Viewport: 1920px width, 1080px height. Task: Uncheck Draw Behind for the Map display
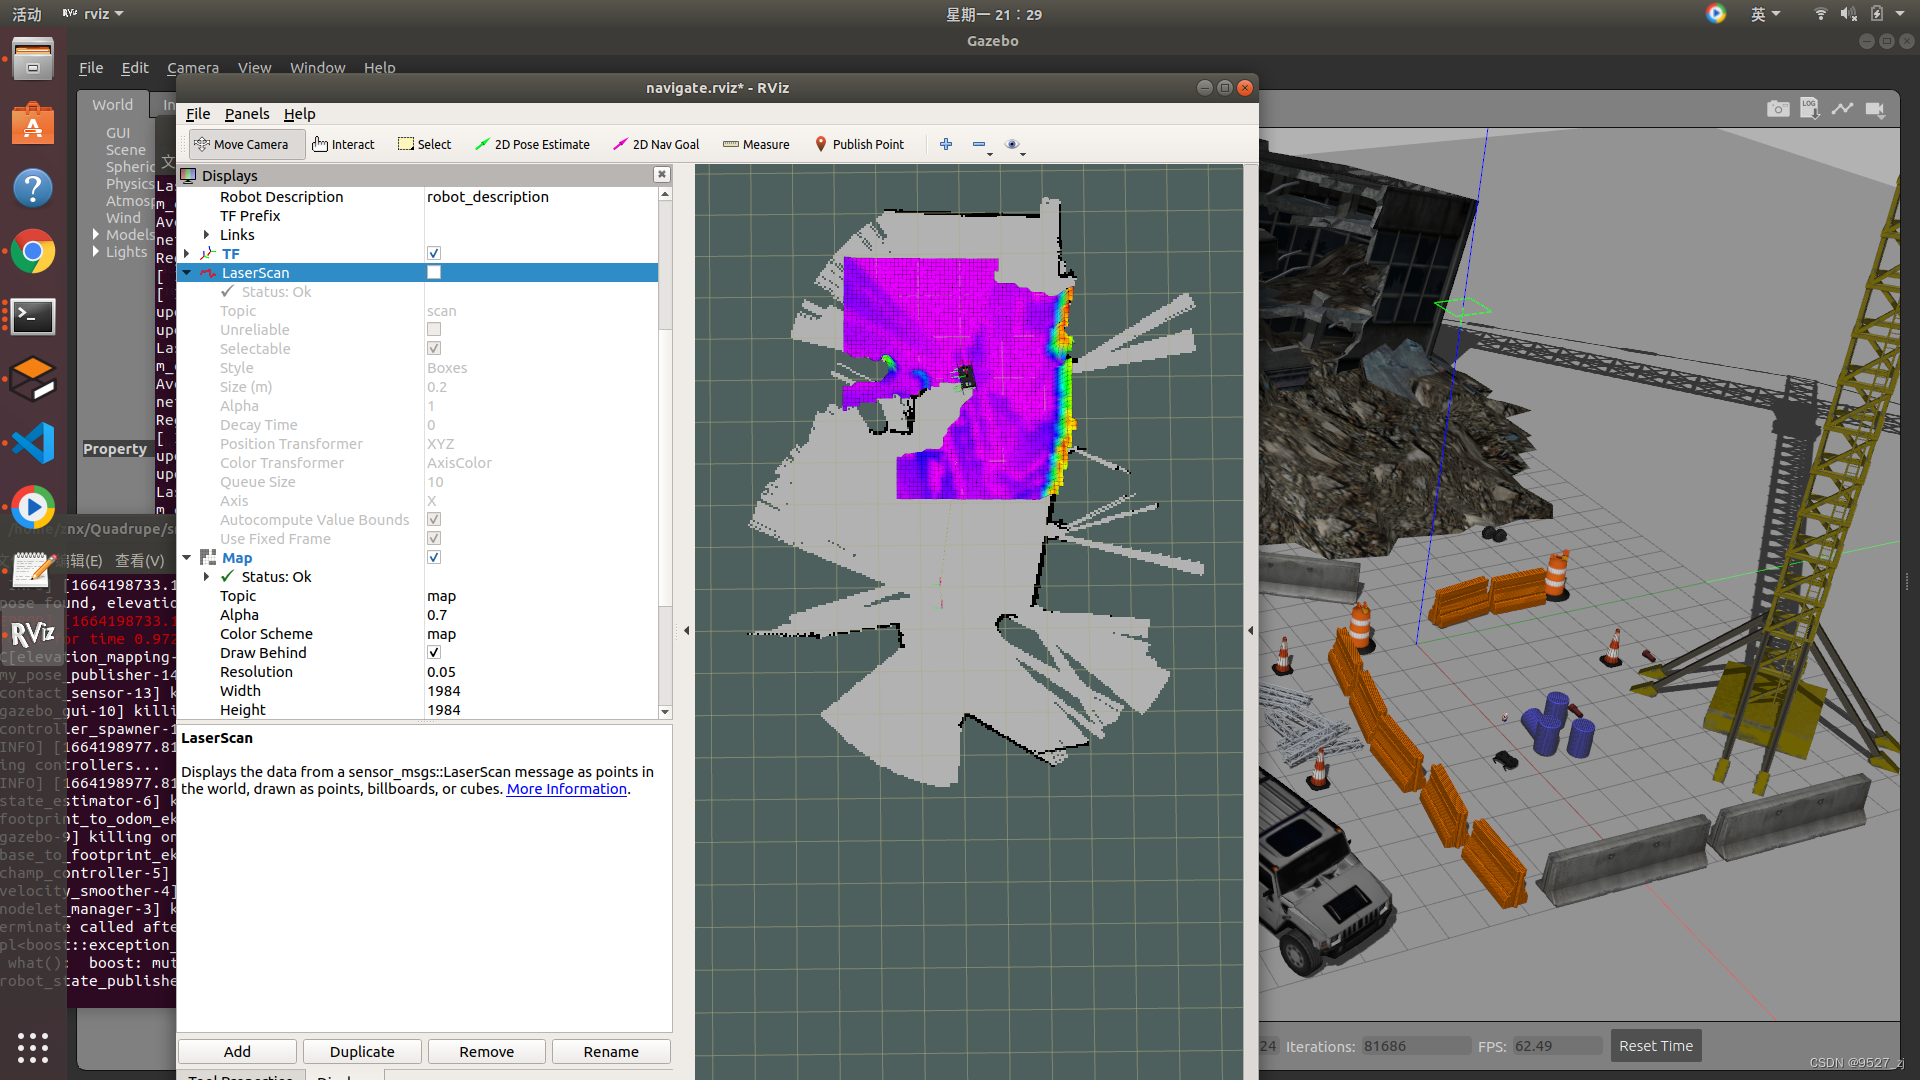pyautogui.click(x=434, y=652)
